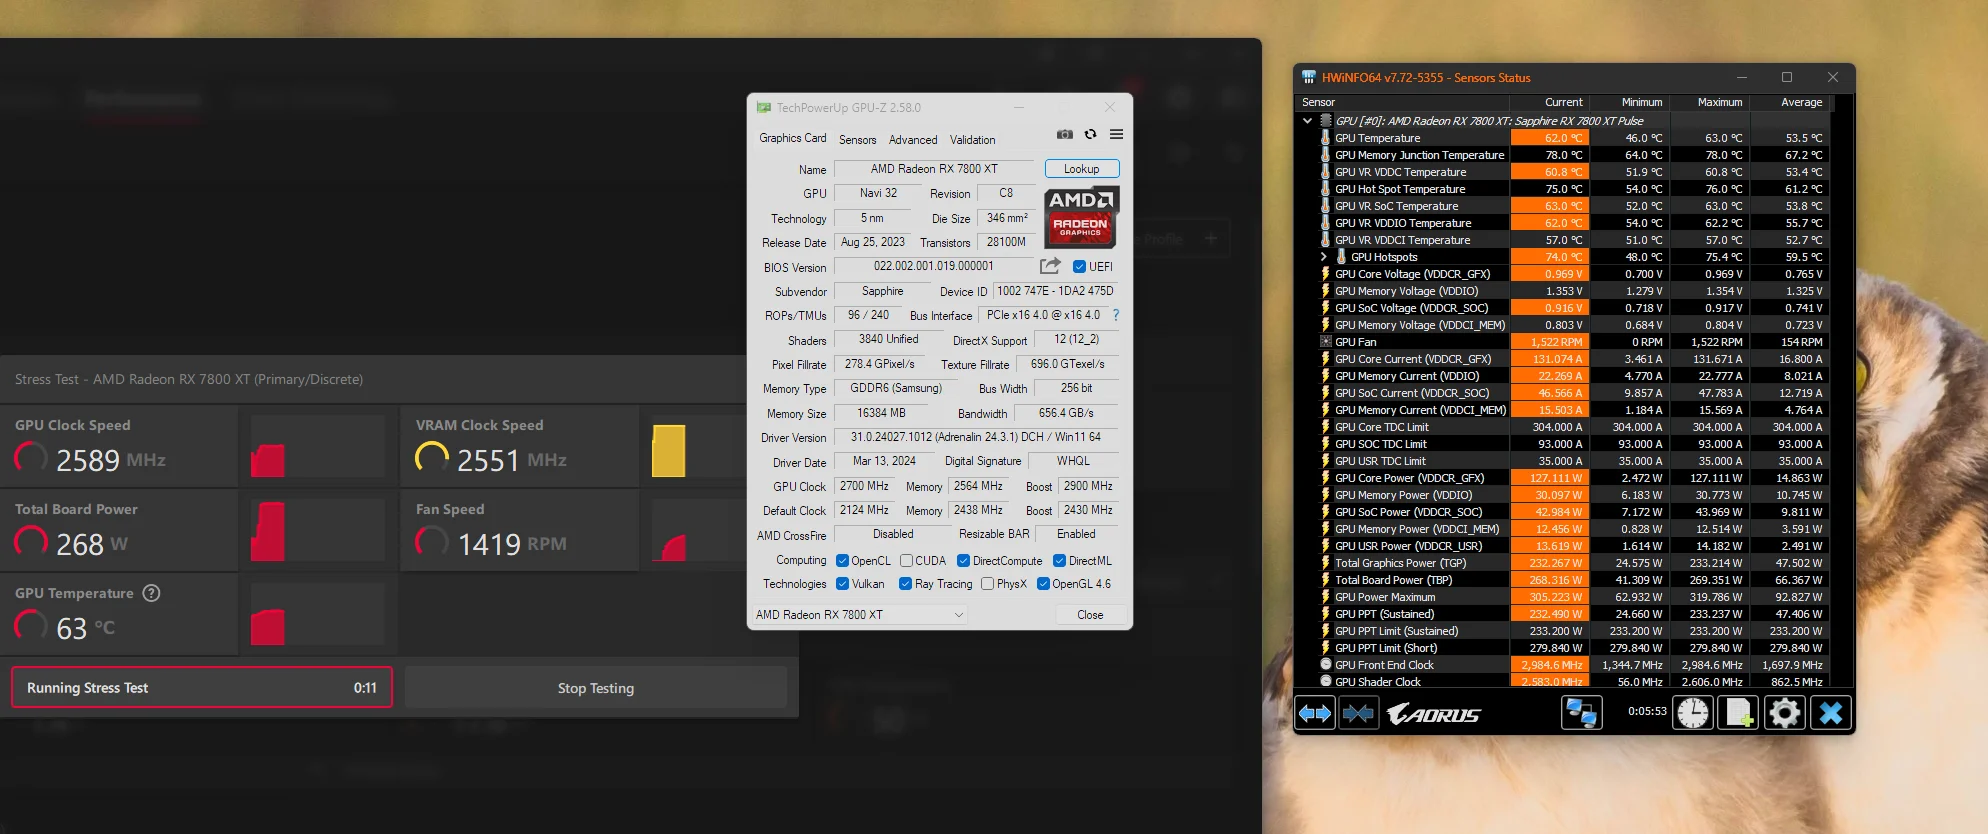The image size is (1988, 834).
Task: Click the AORUS logo in HWiNFO
Action: point(1434,714)
